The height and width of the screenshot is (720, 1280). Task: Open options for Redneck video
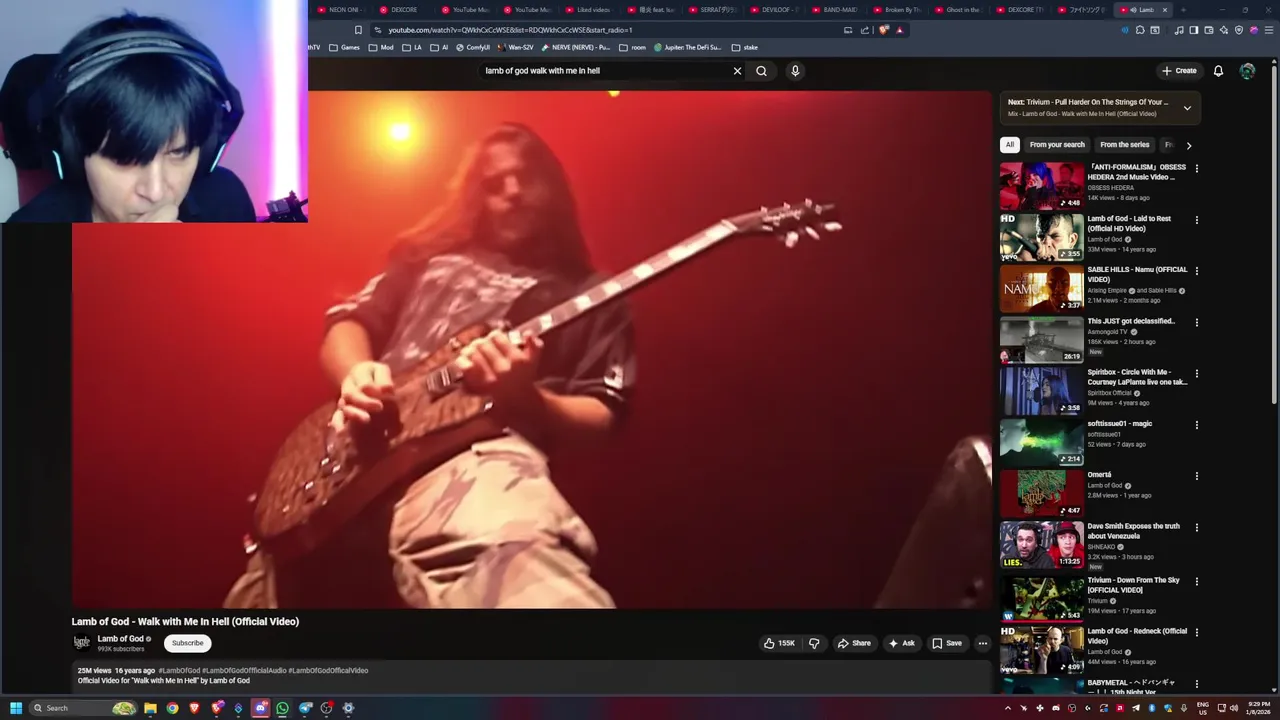coord(1196,632)
